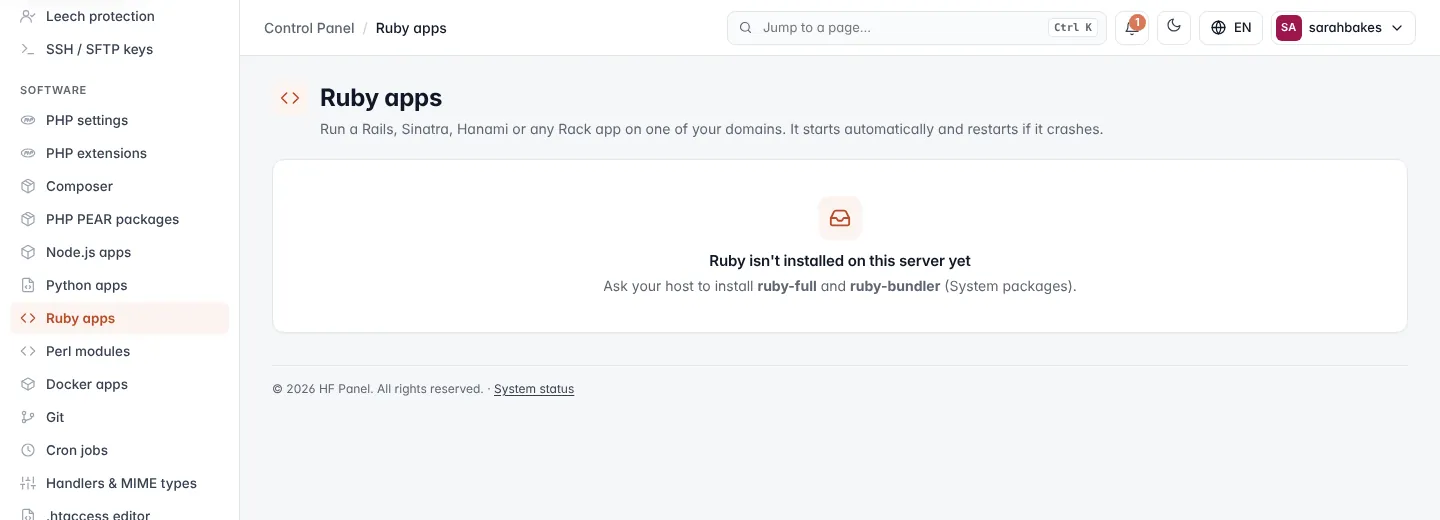Click the search magnifier icon
1440x520 pixels.
[745, 28]
